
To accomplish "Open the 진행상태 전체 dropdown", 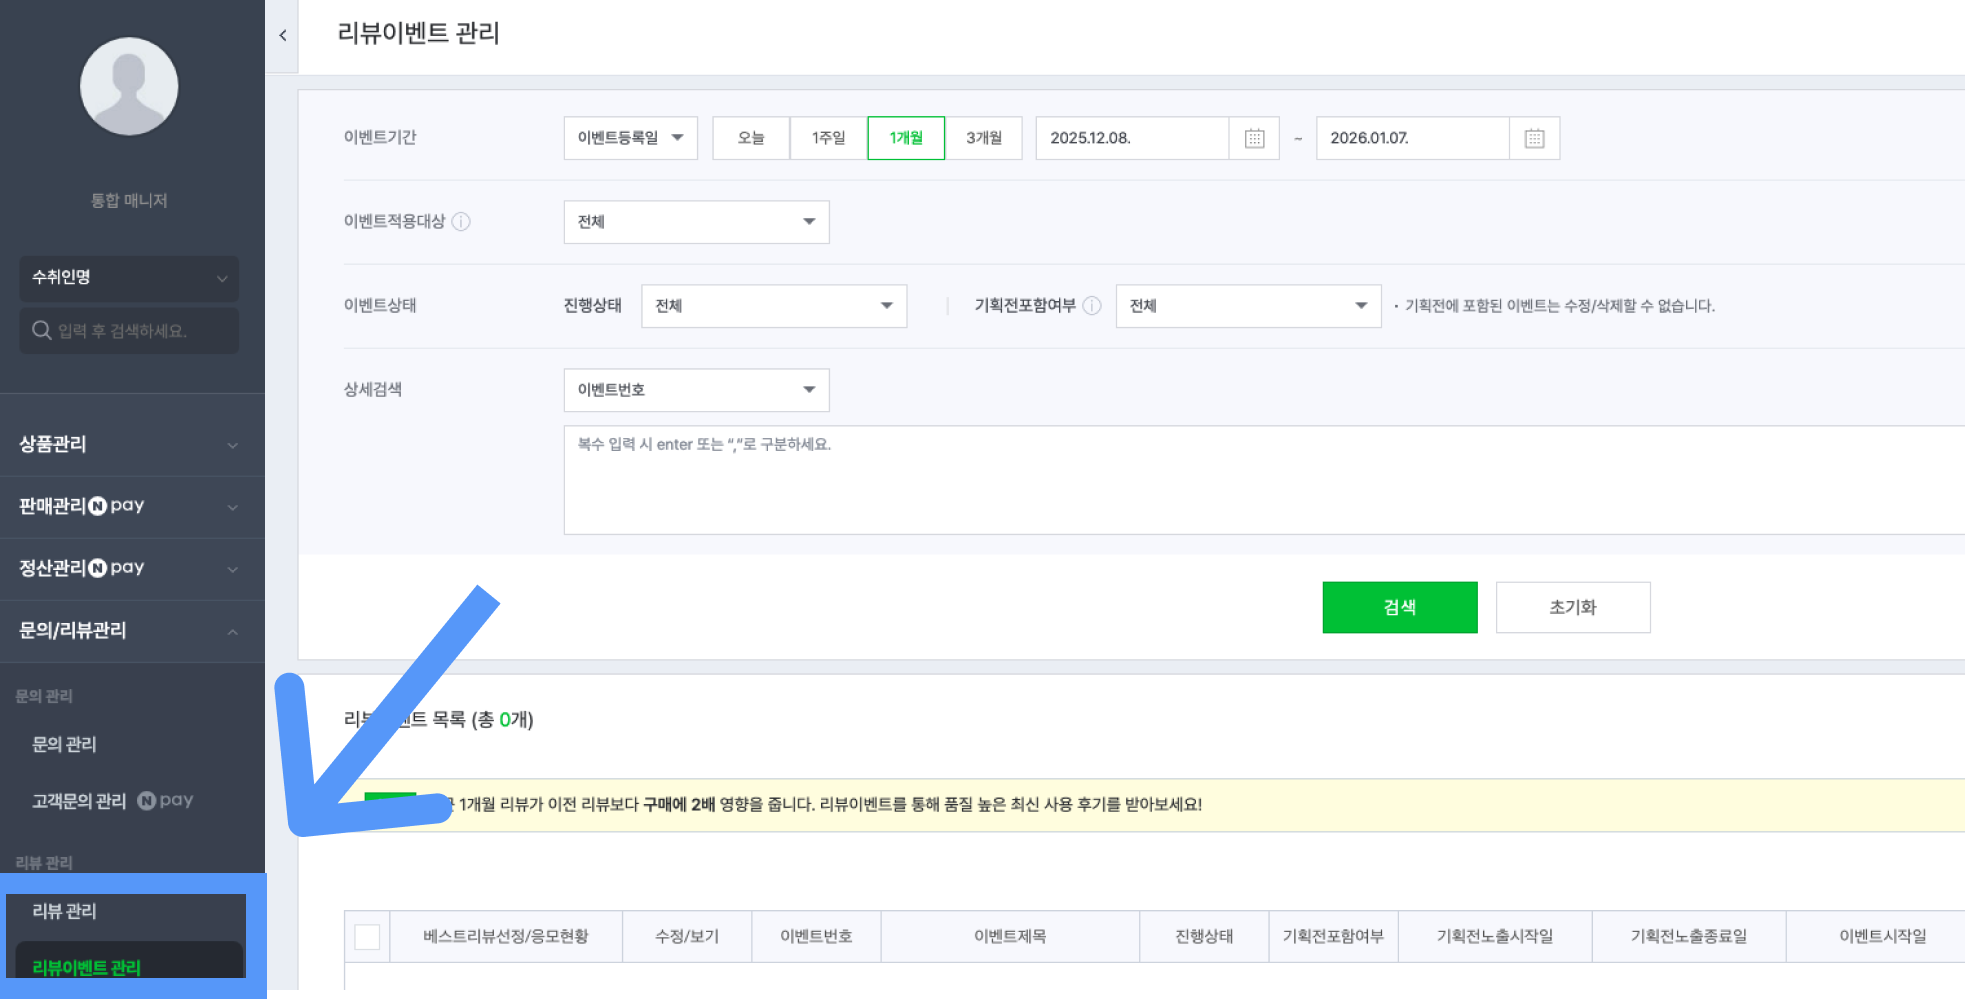I will pos(773,306).
